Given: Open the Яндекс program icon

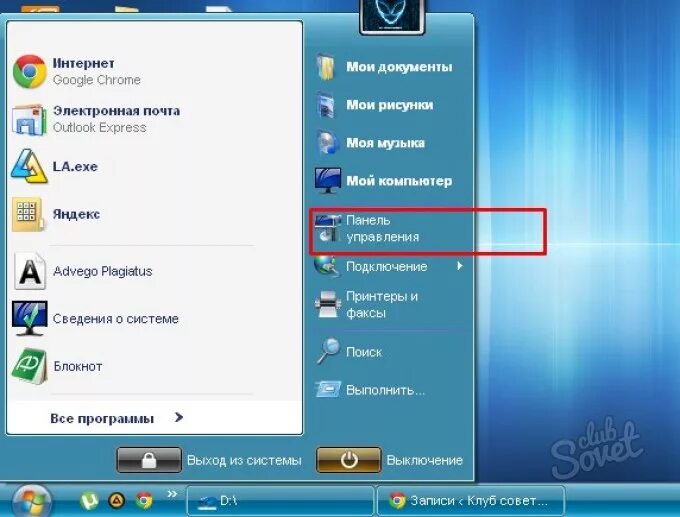Looking at the screenshot, I should click(28, 214).
